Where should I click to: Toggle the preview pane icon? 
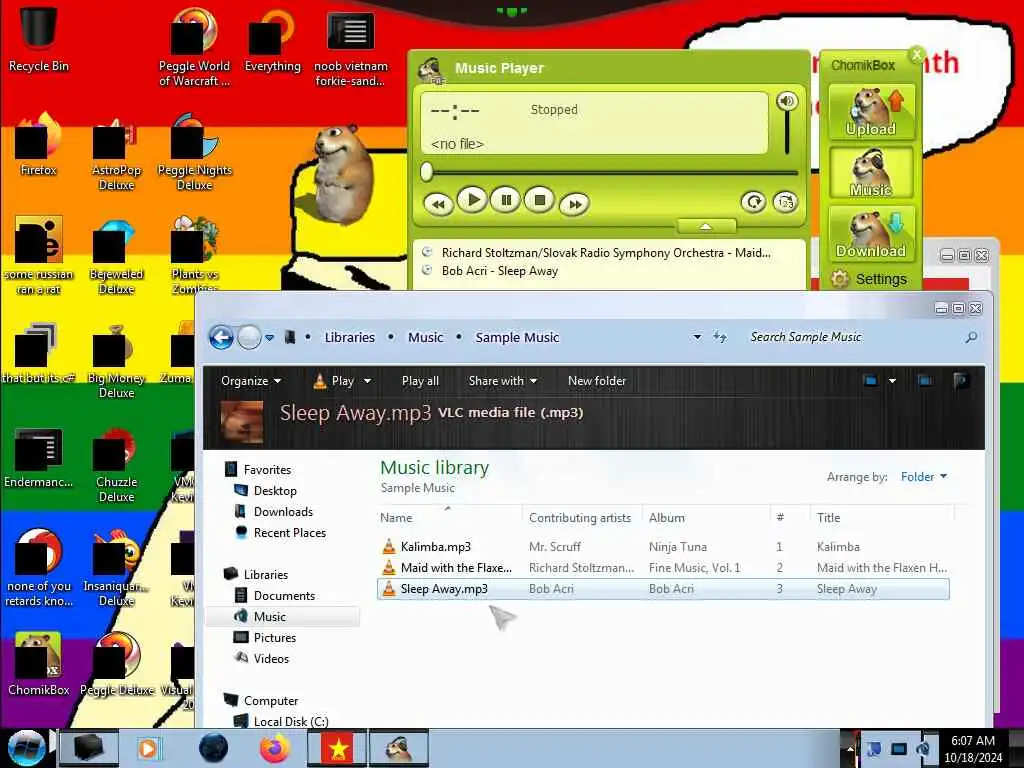click(x=925, y=380)
